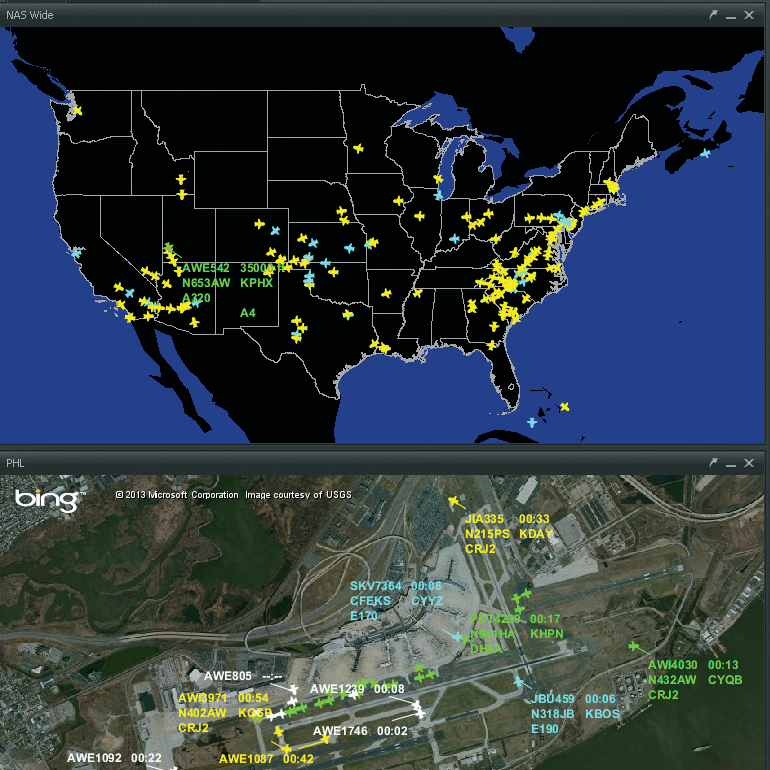Click the KHPN destination label
The width and height of the screenshot is (770, 770).
(x=547, y=634)
